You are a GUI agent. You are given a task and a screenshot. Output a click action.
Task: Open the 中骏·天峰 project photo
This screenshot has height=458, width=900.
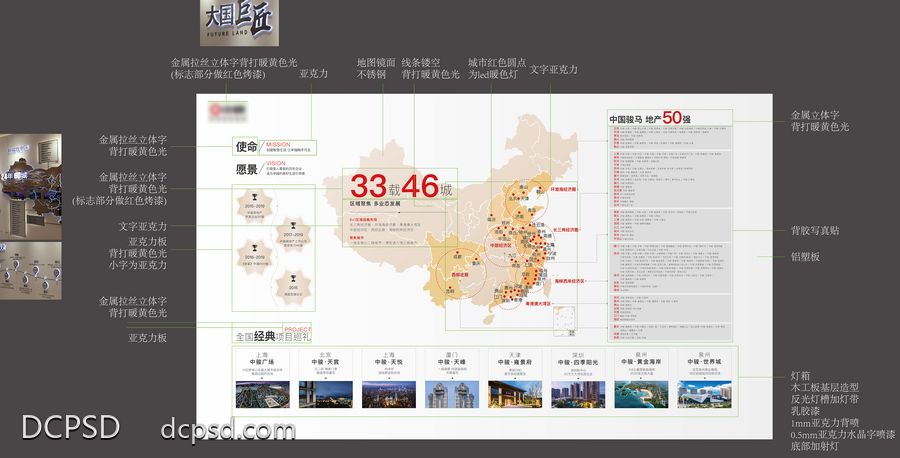(x=452, y=394)
